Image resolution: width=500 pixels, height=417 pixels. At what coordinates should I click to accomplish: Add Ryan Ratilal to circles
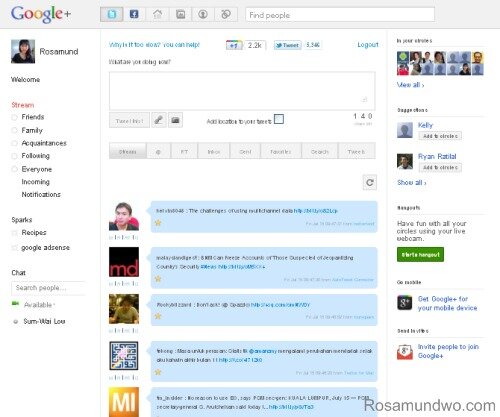440,167
